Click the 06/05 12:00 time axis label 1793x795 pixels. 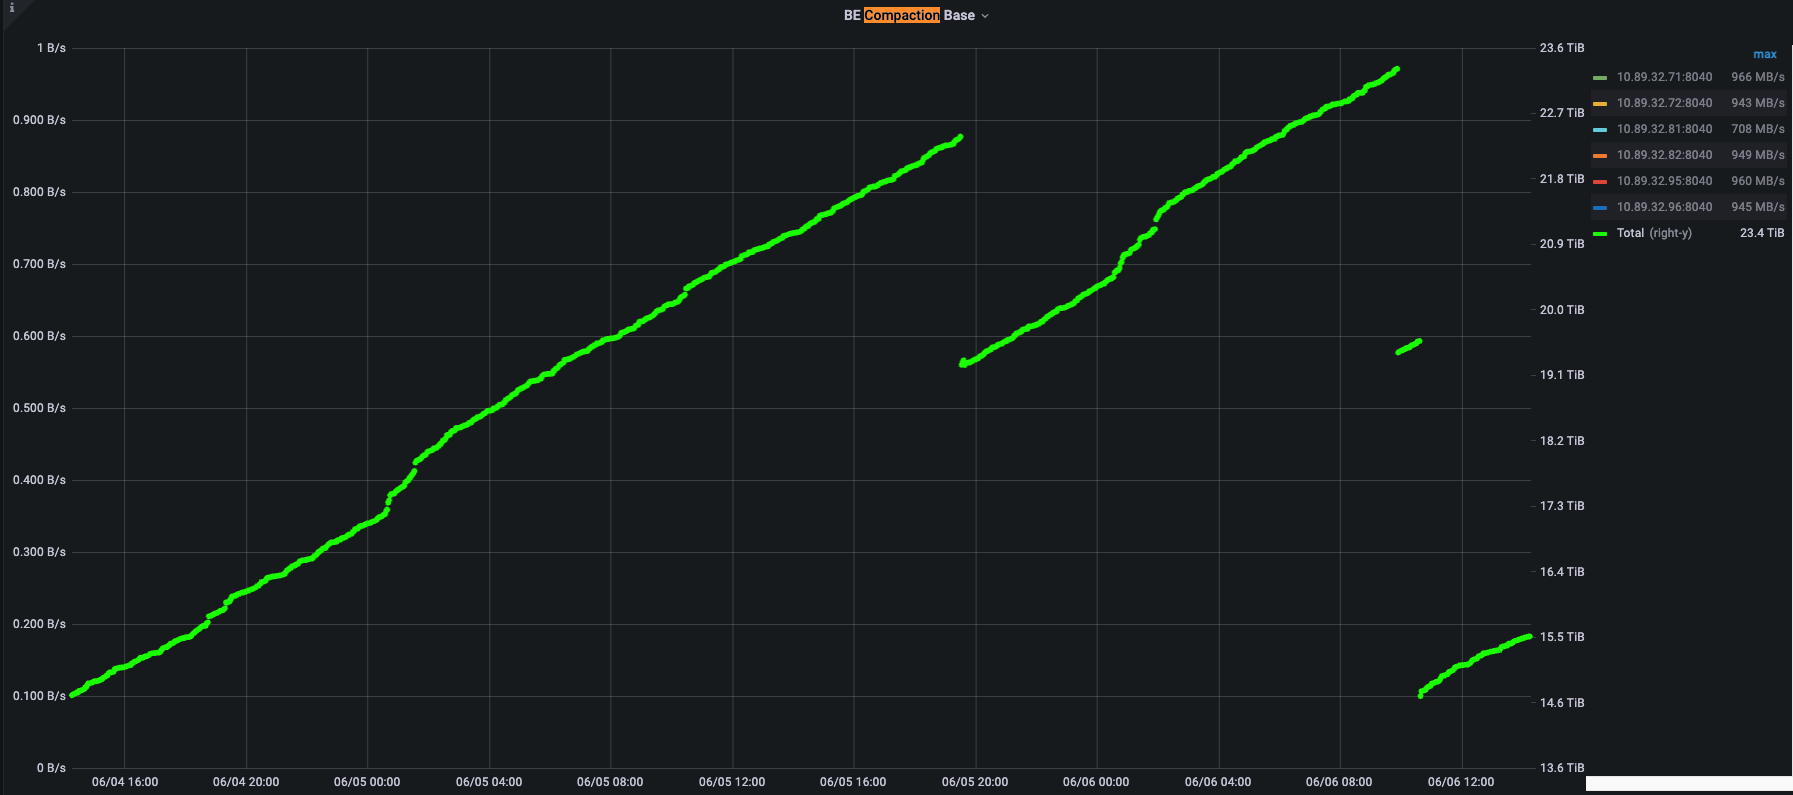(x=731, y=782)
